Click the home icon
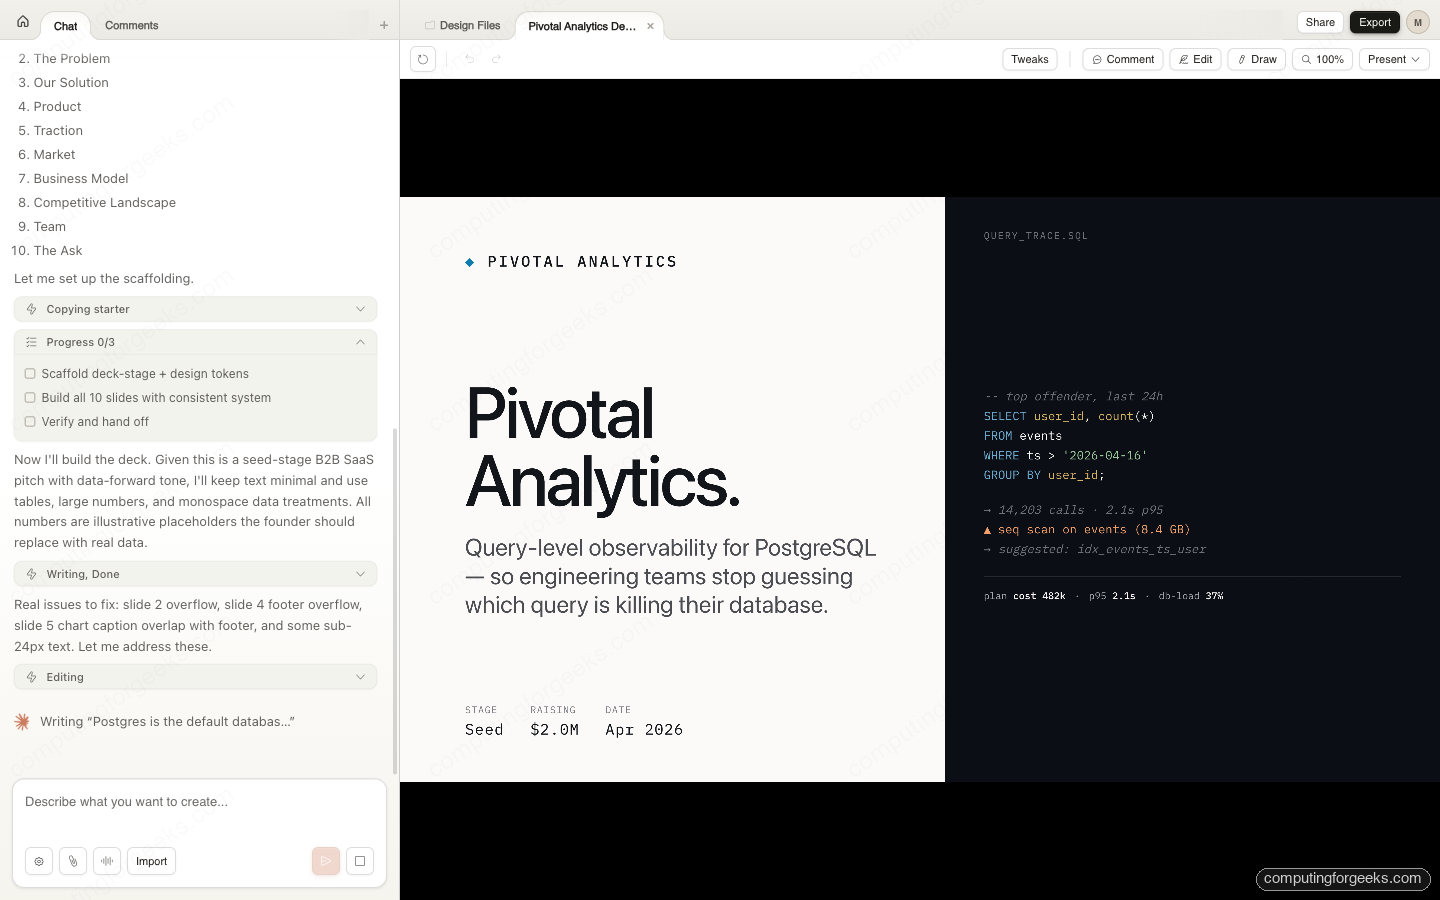This screenshot has width=1440, height=900. (x=23, y=21)
